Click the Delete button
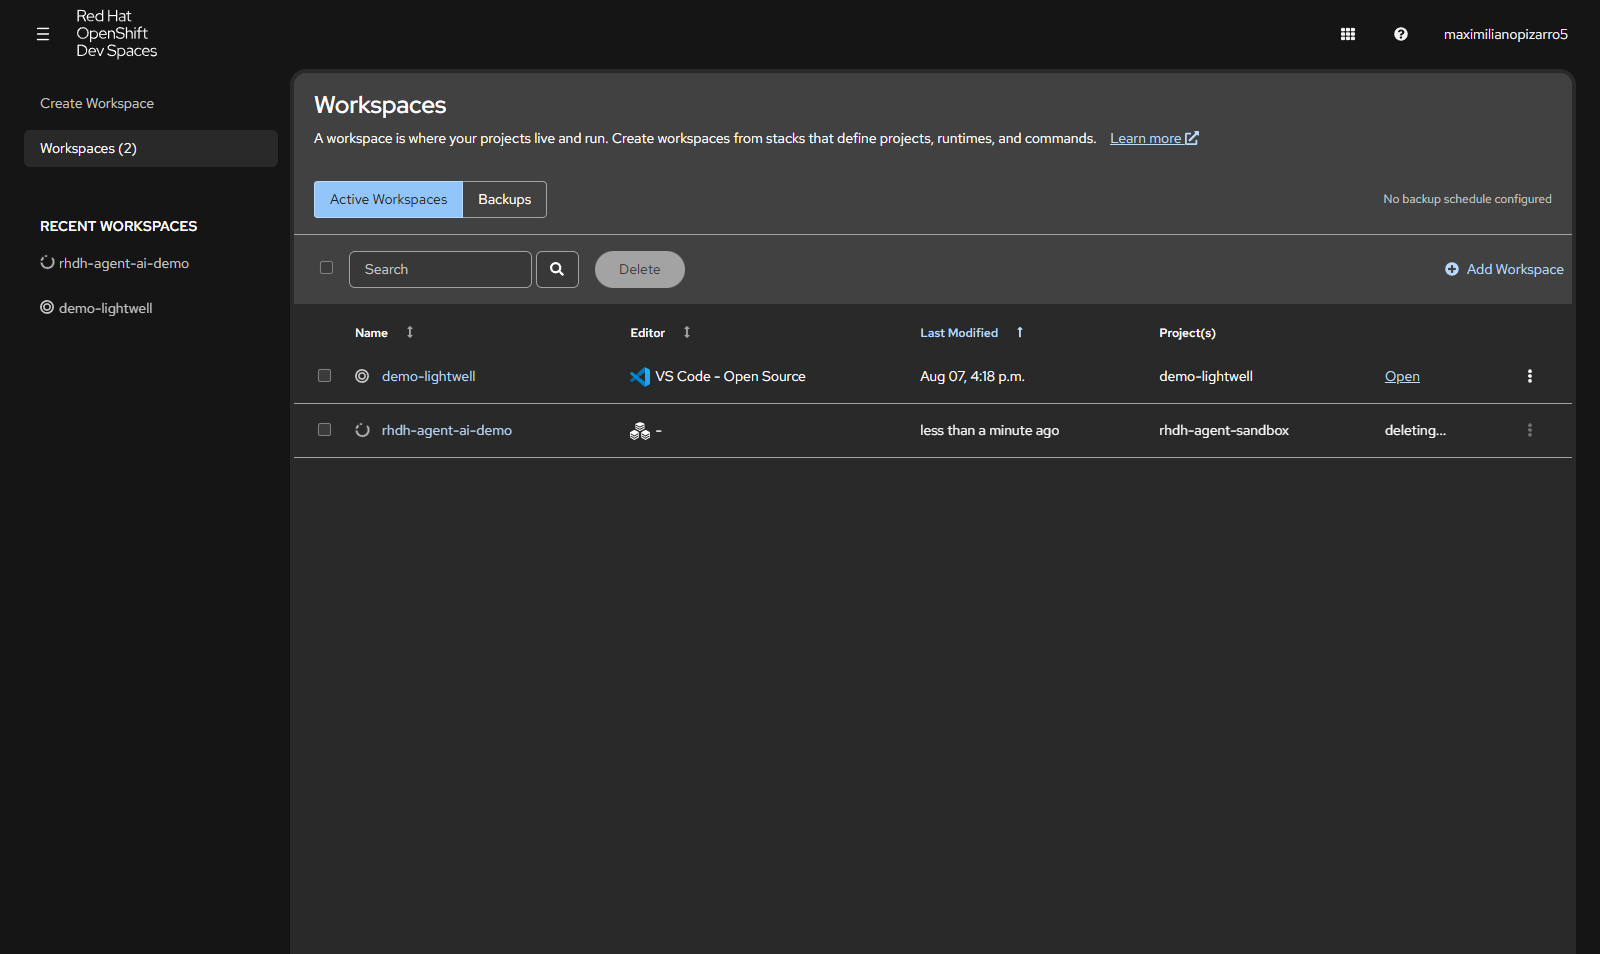 tap(640, 269)
